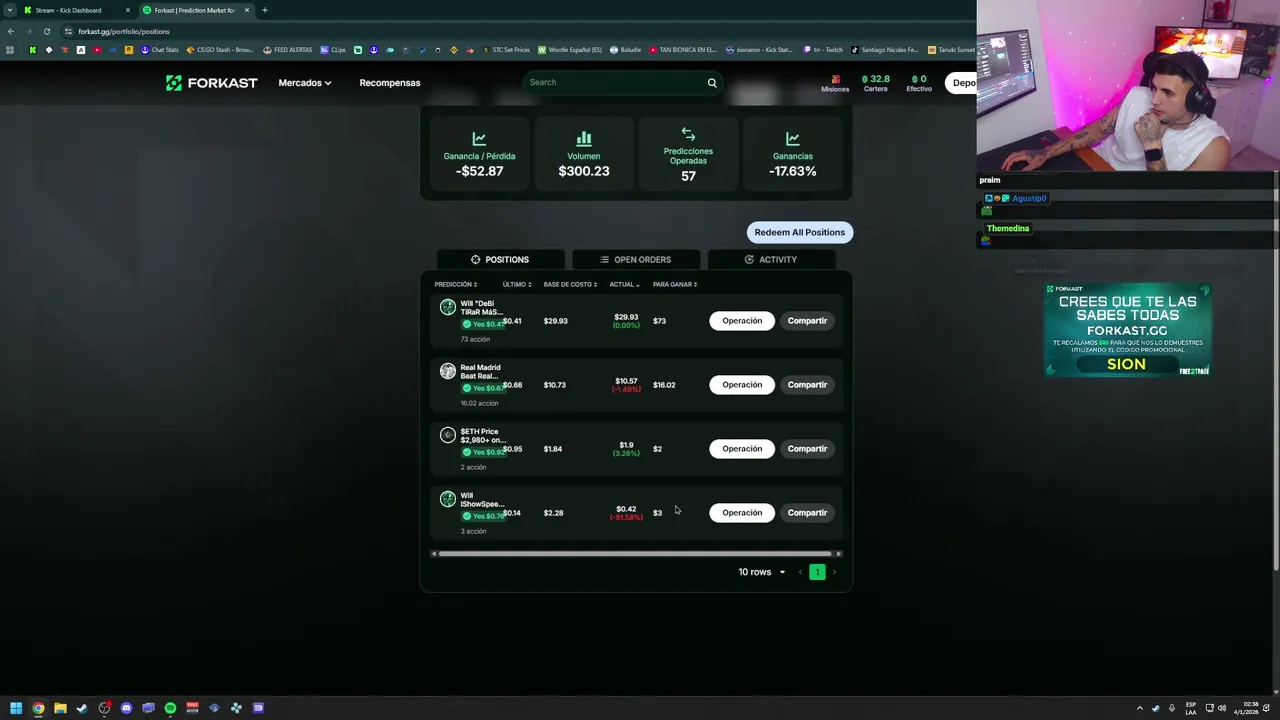Click the $ETH Price market icon
Viewport: 1280px width, 720px height.
click(448, 435)
